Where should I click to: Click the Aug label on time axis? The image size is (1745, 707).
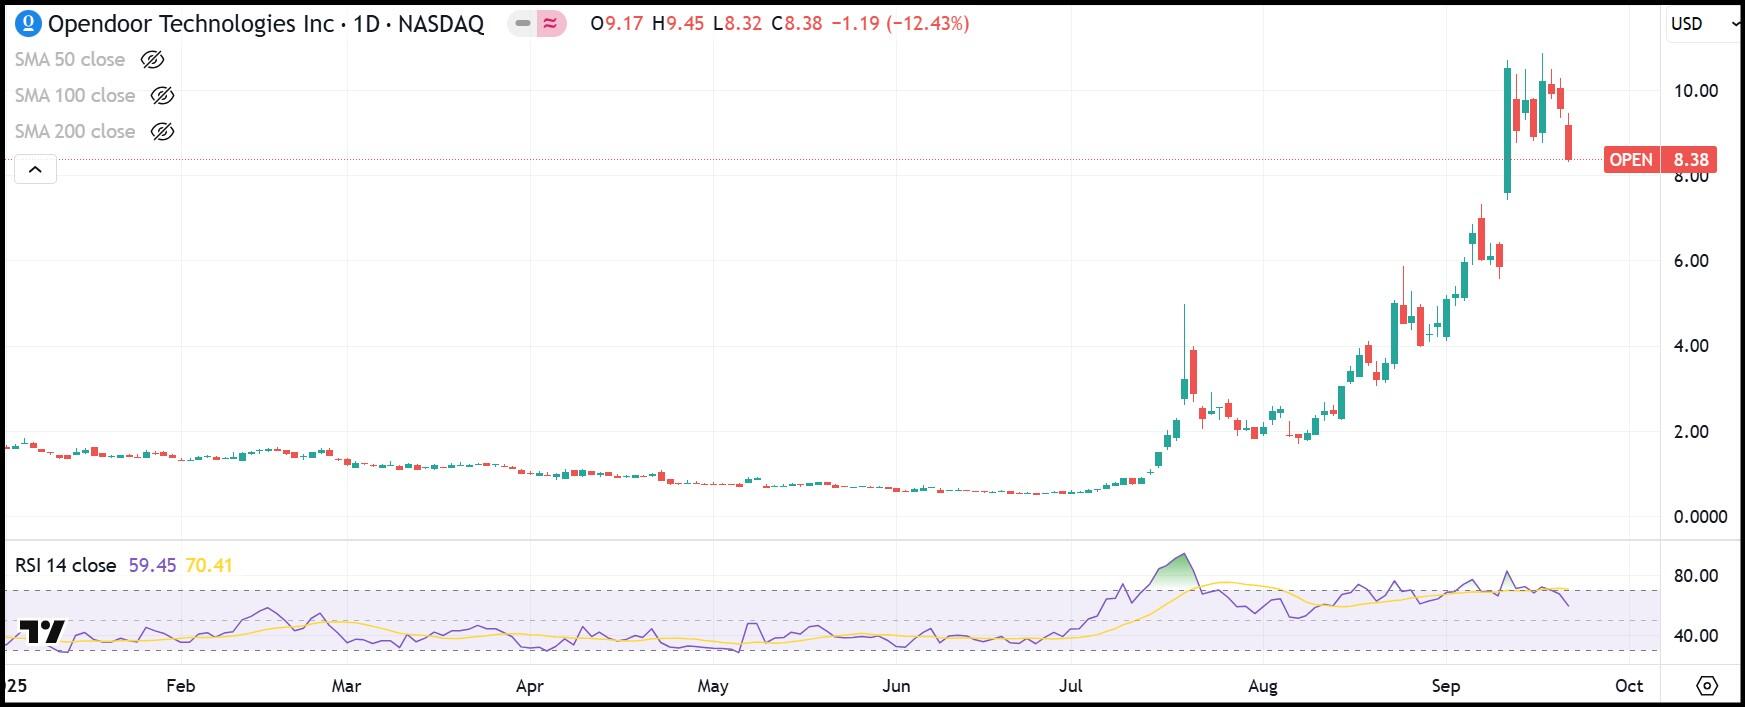pos(1264,686)
